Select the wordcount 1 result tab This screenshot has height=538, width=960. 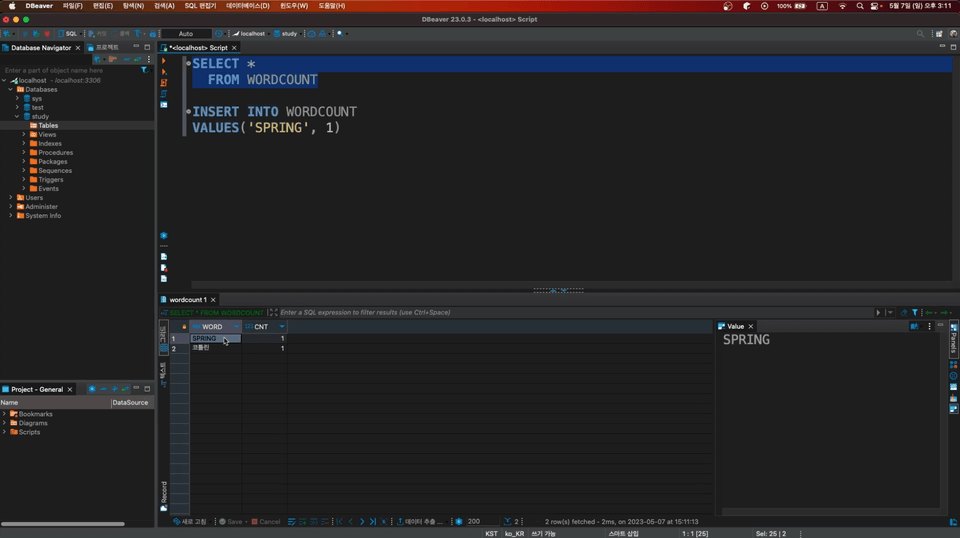tap(187, 300)
